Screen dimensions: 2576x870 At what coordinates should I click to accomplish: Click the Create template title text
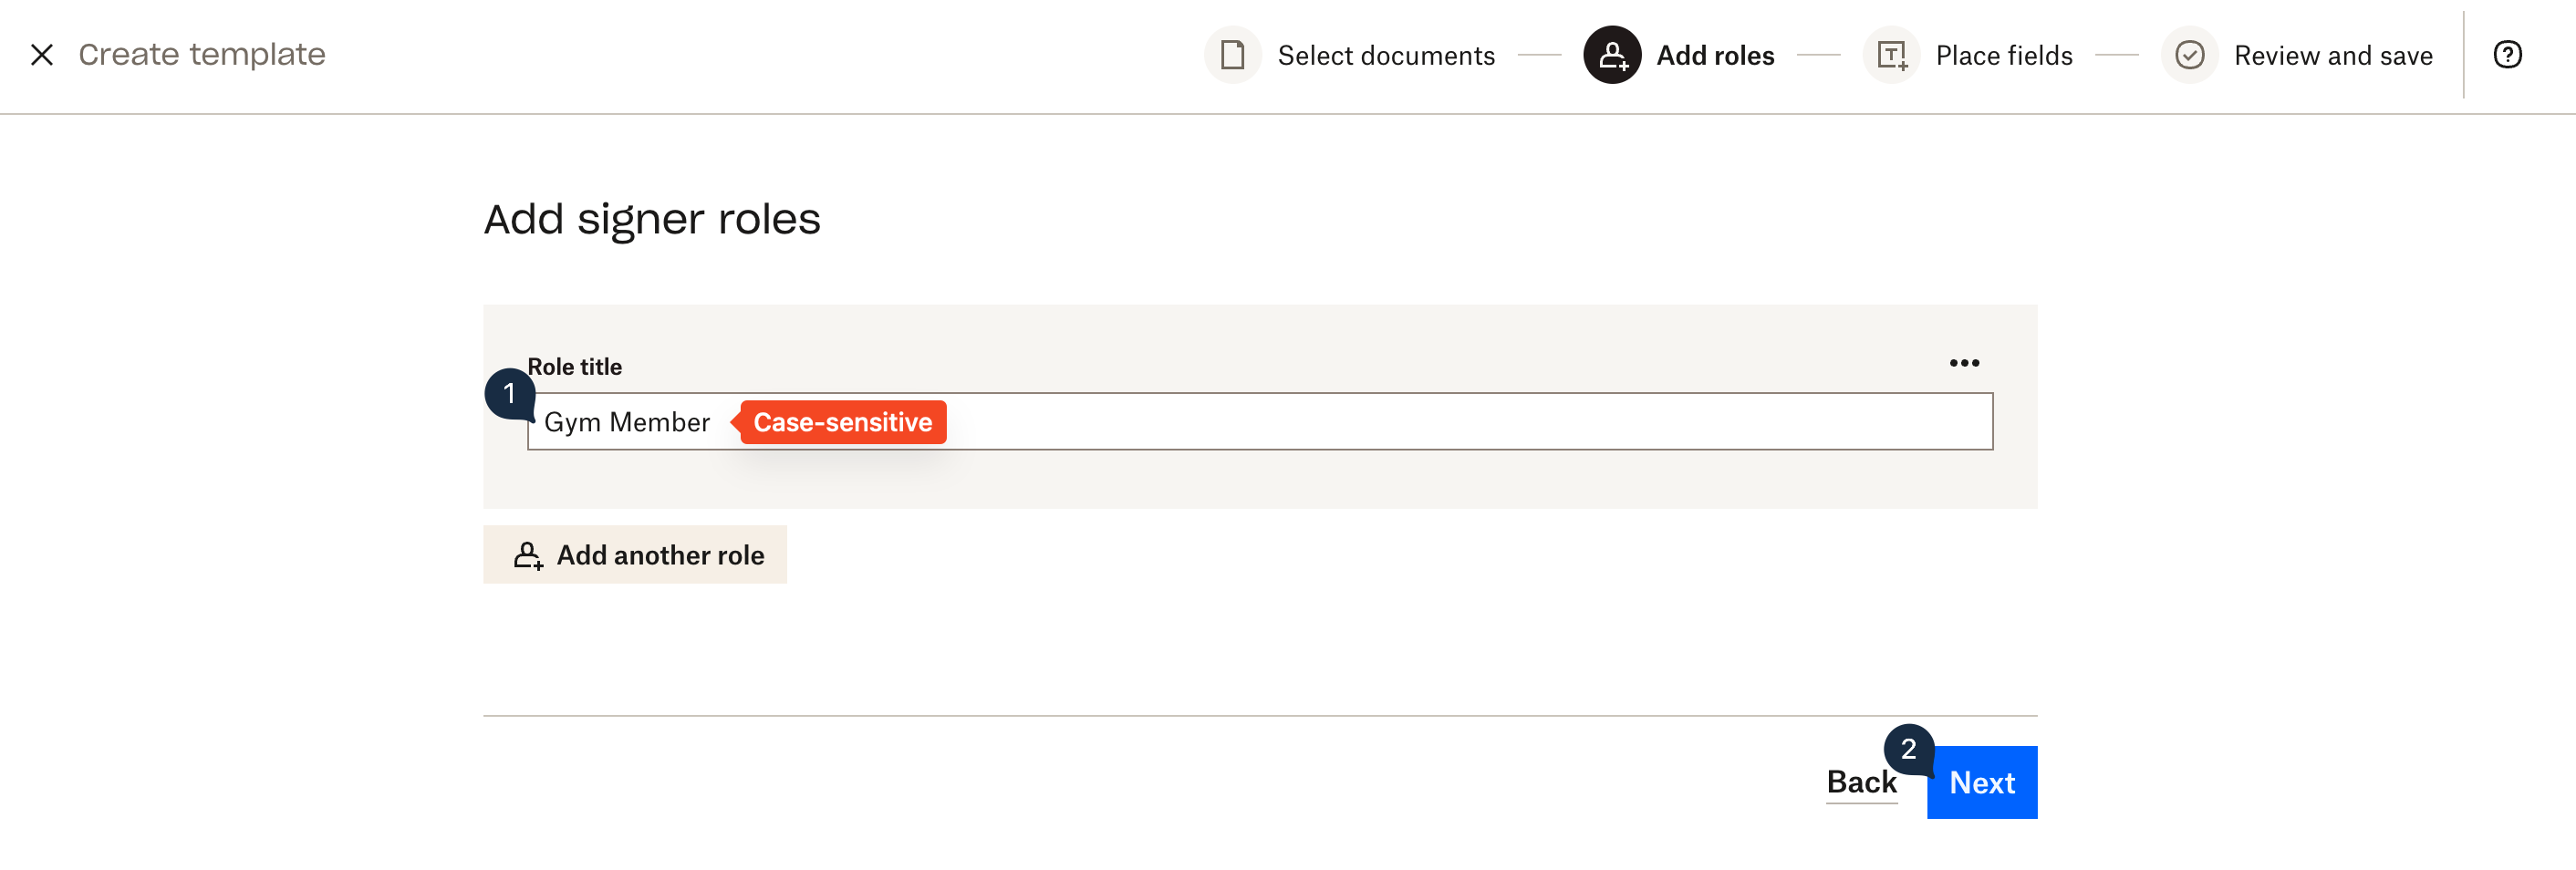click(x=202, y=54)
